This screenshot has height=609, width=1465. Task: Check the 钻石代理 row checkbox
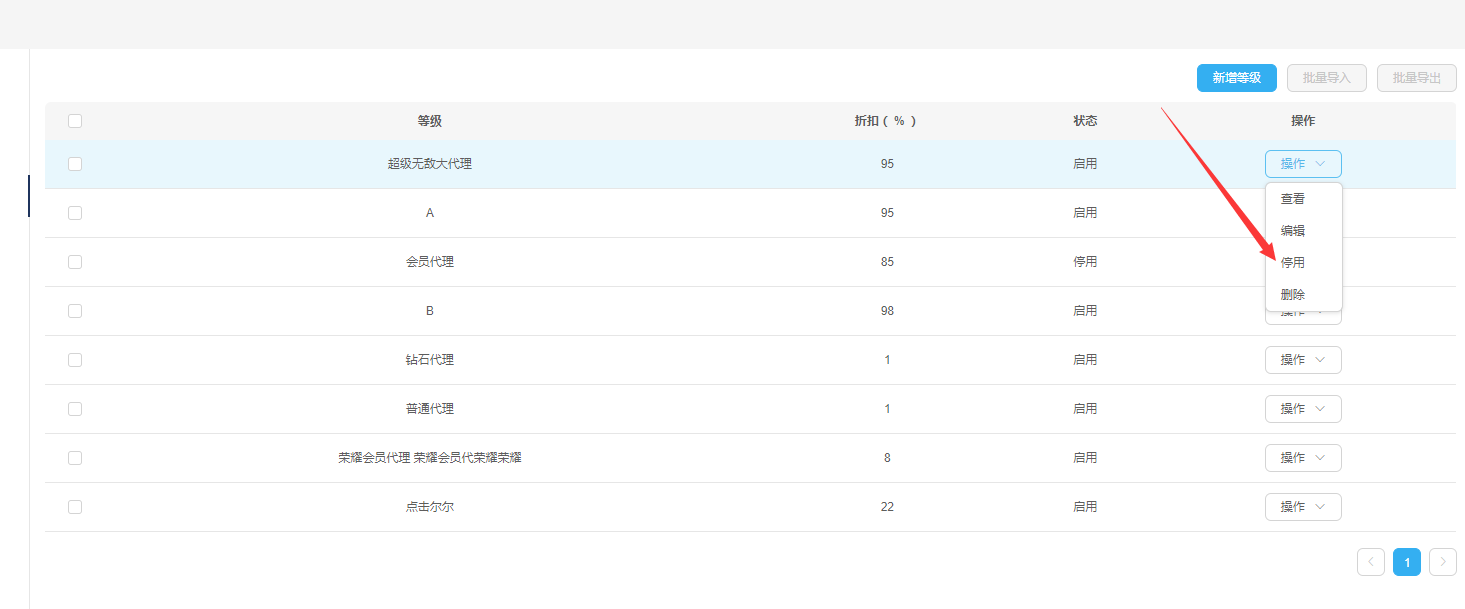75,360
